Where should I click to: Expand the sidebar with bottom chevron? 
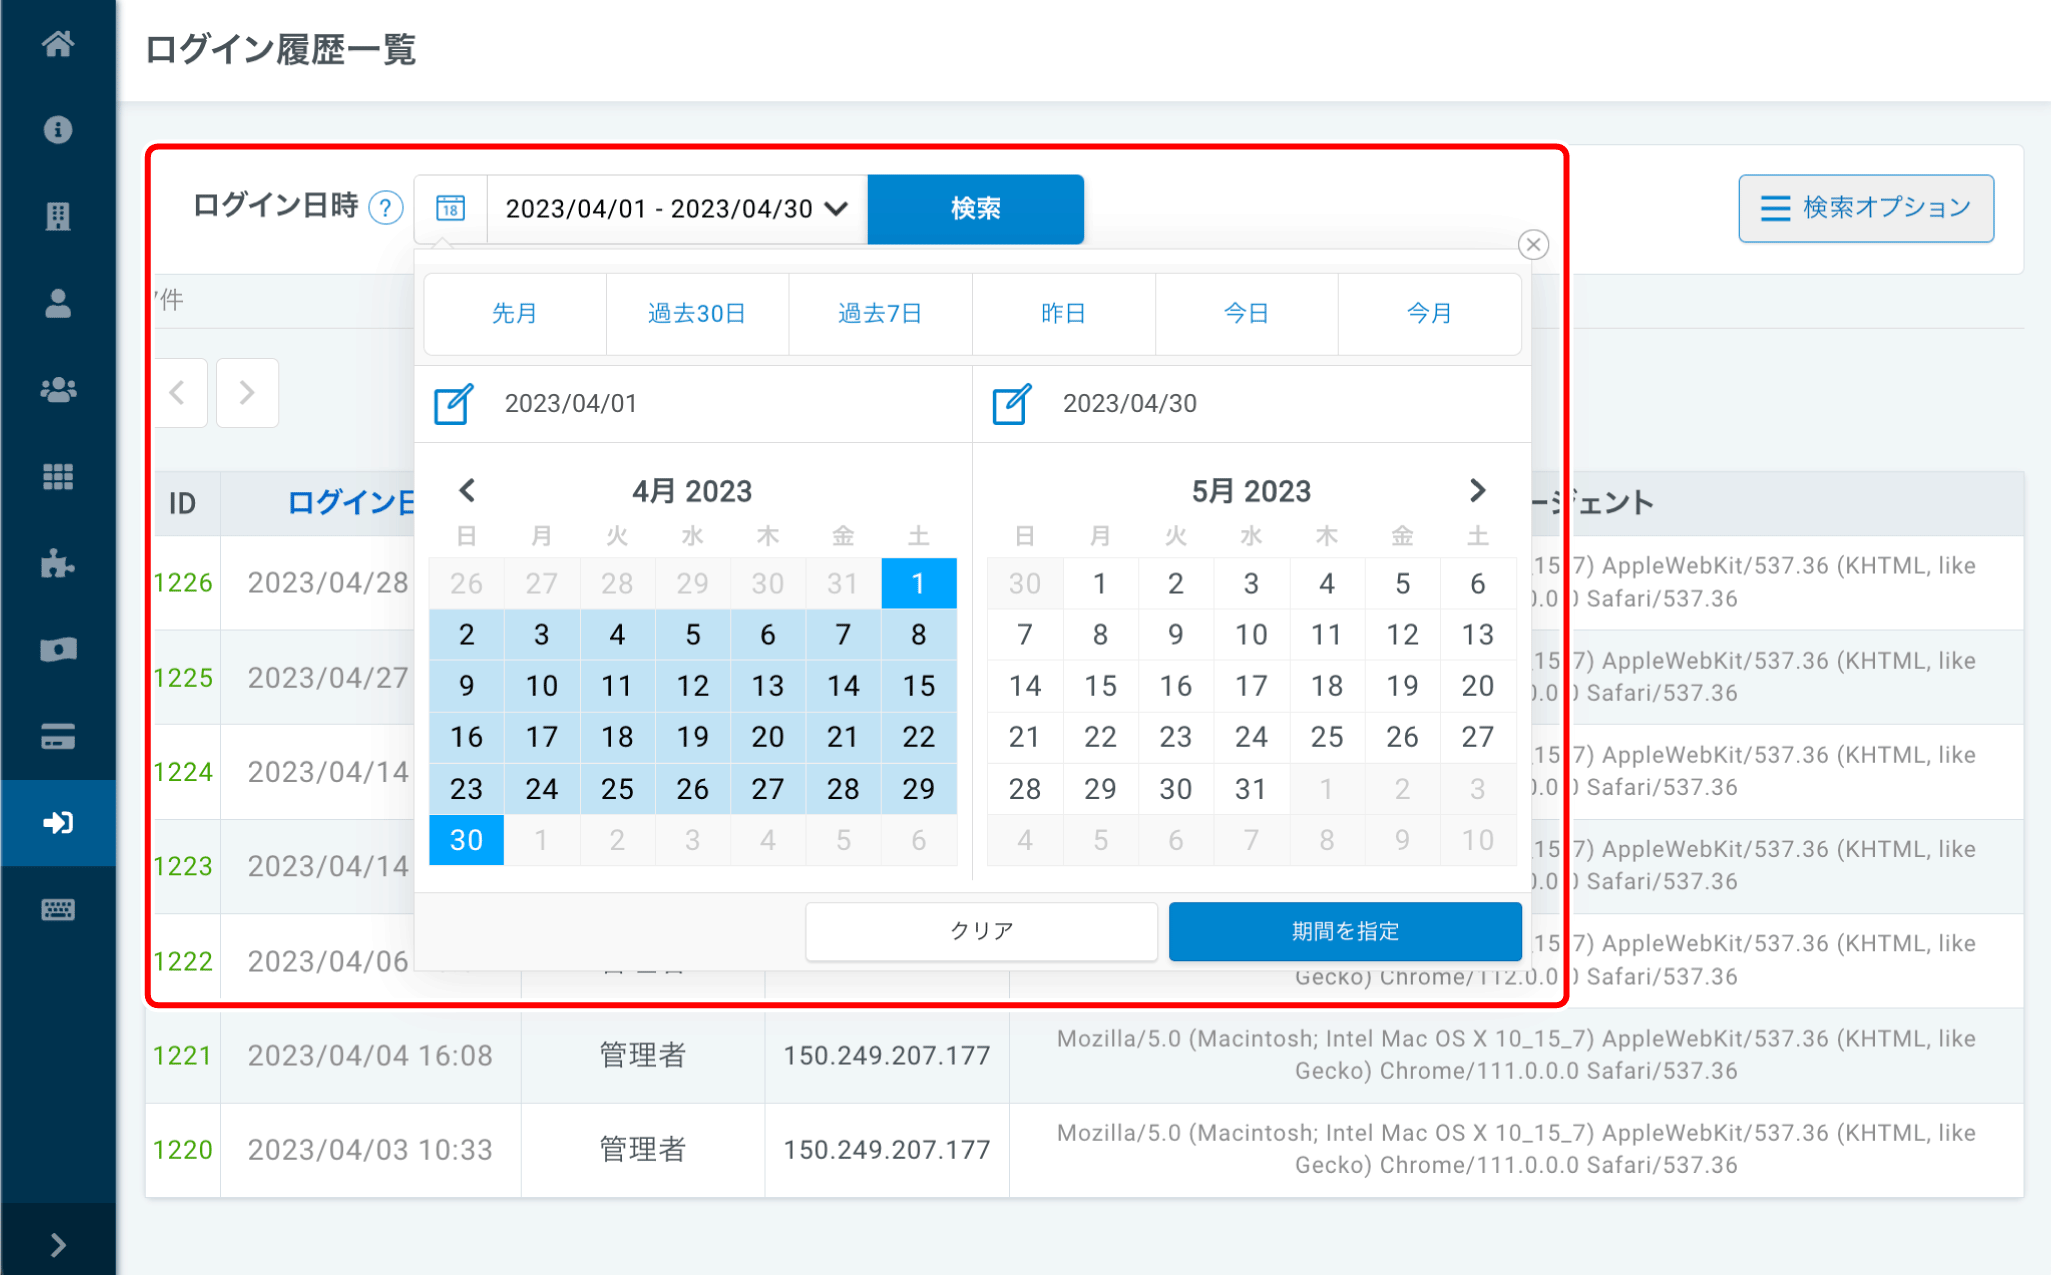(58, 1244)
